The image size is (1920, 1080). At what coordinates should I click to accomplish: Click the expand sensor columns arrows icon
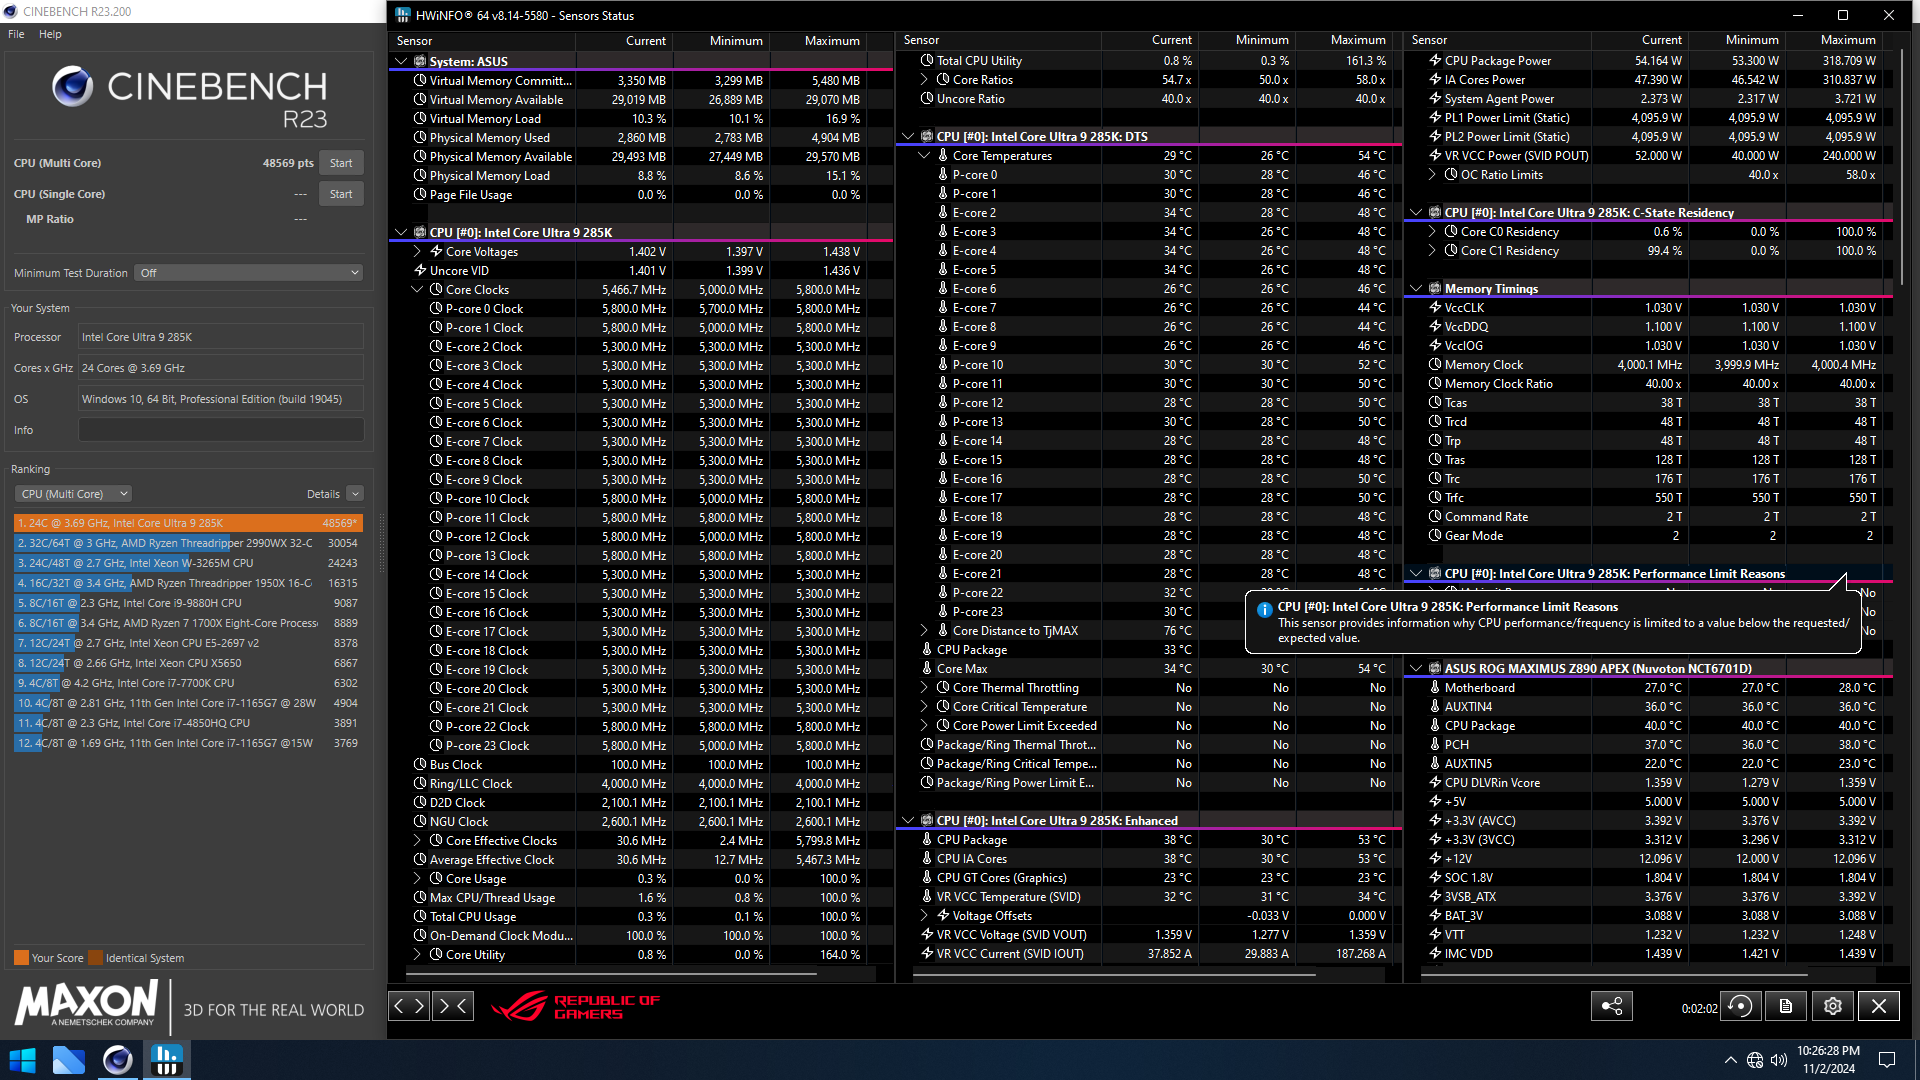tap(409, 1006)
